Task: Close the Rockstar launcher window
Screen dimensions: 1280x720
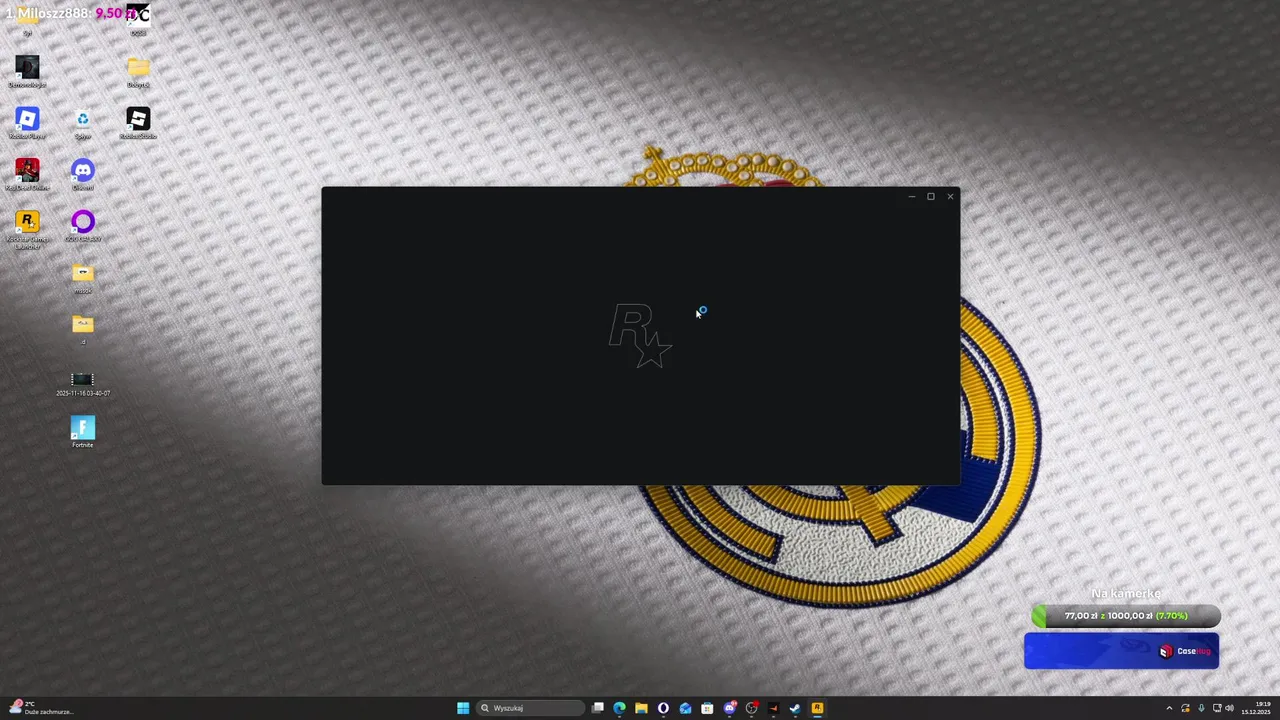Action: (x=950, y=196)
